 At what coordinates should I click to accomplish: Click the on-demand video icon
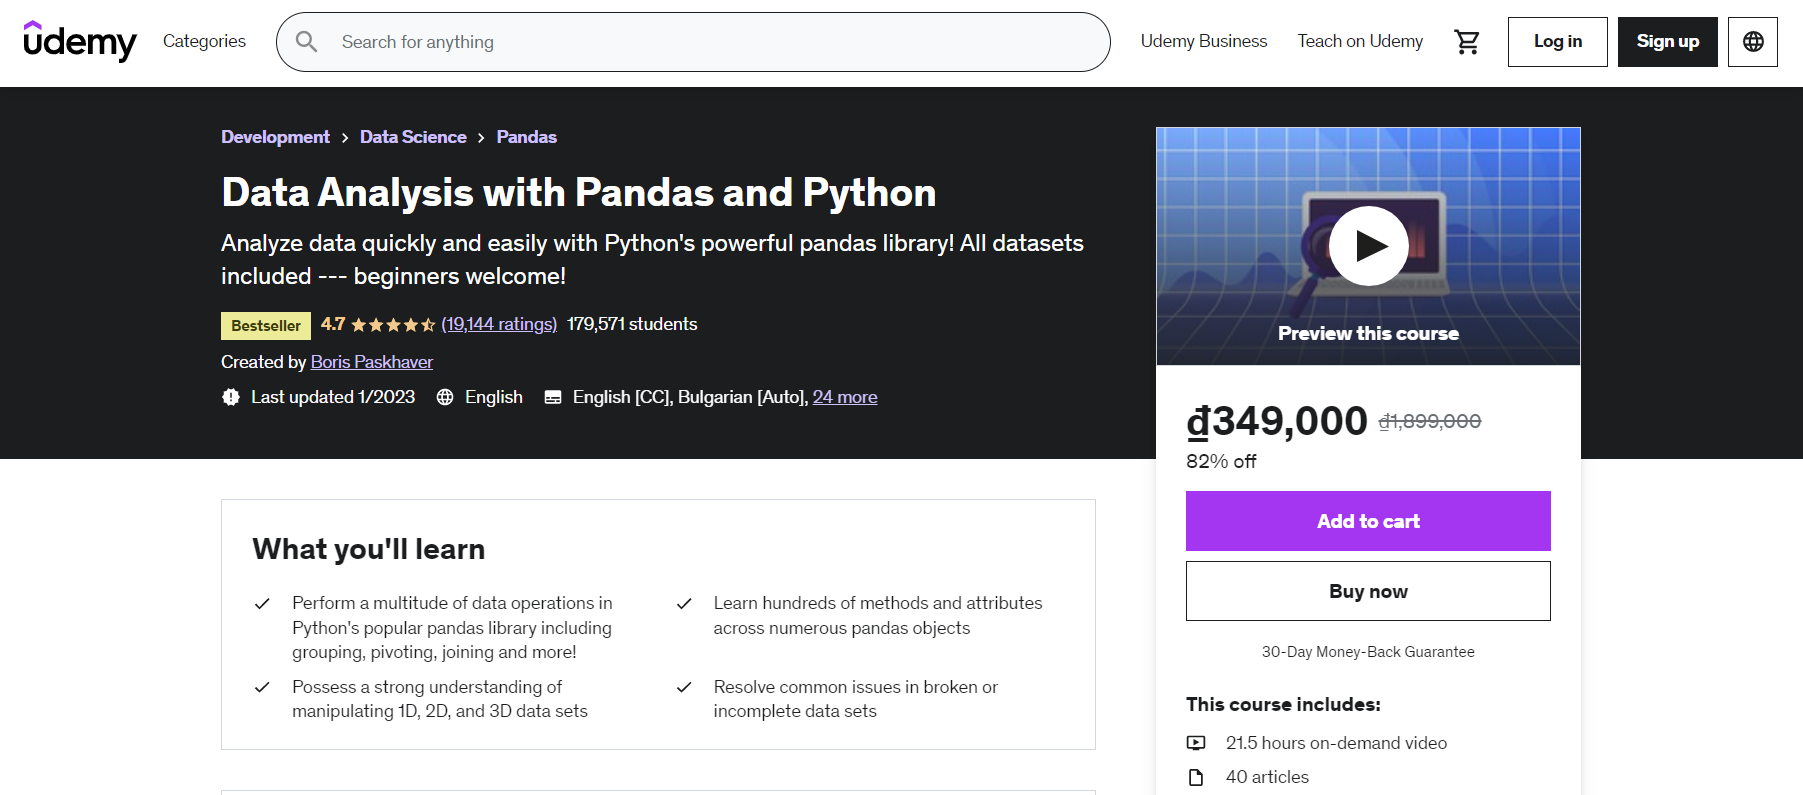[x=1196, y=743]
